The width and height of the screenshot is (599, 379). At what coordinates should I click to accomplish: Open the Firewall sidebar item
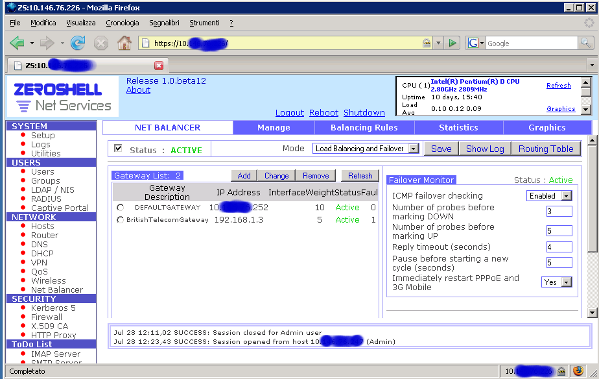(x=47, y=317)
